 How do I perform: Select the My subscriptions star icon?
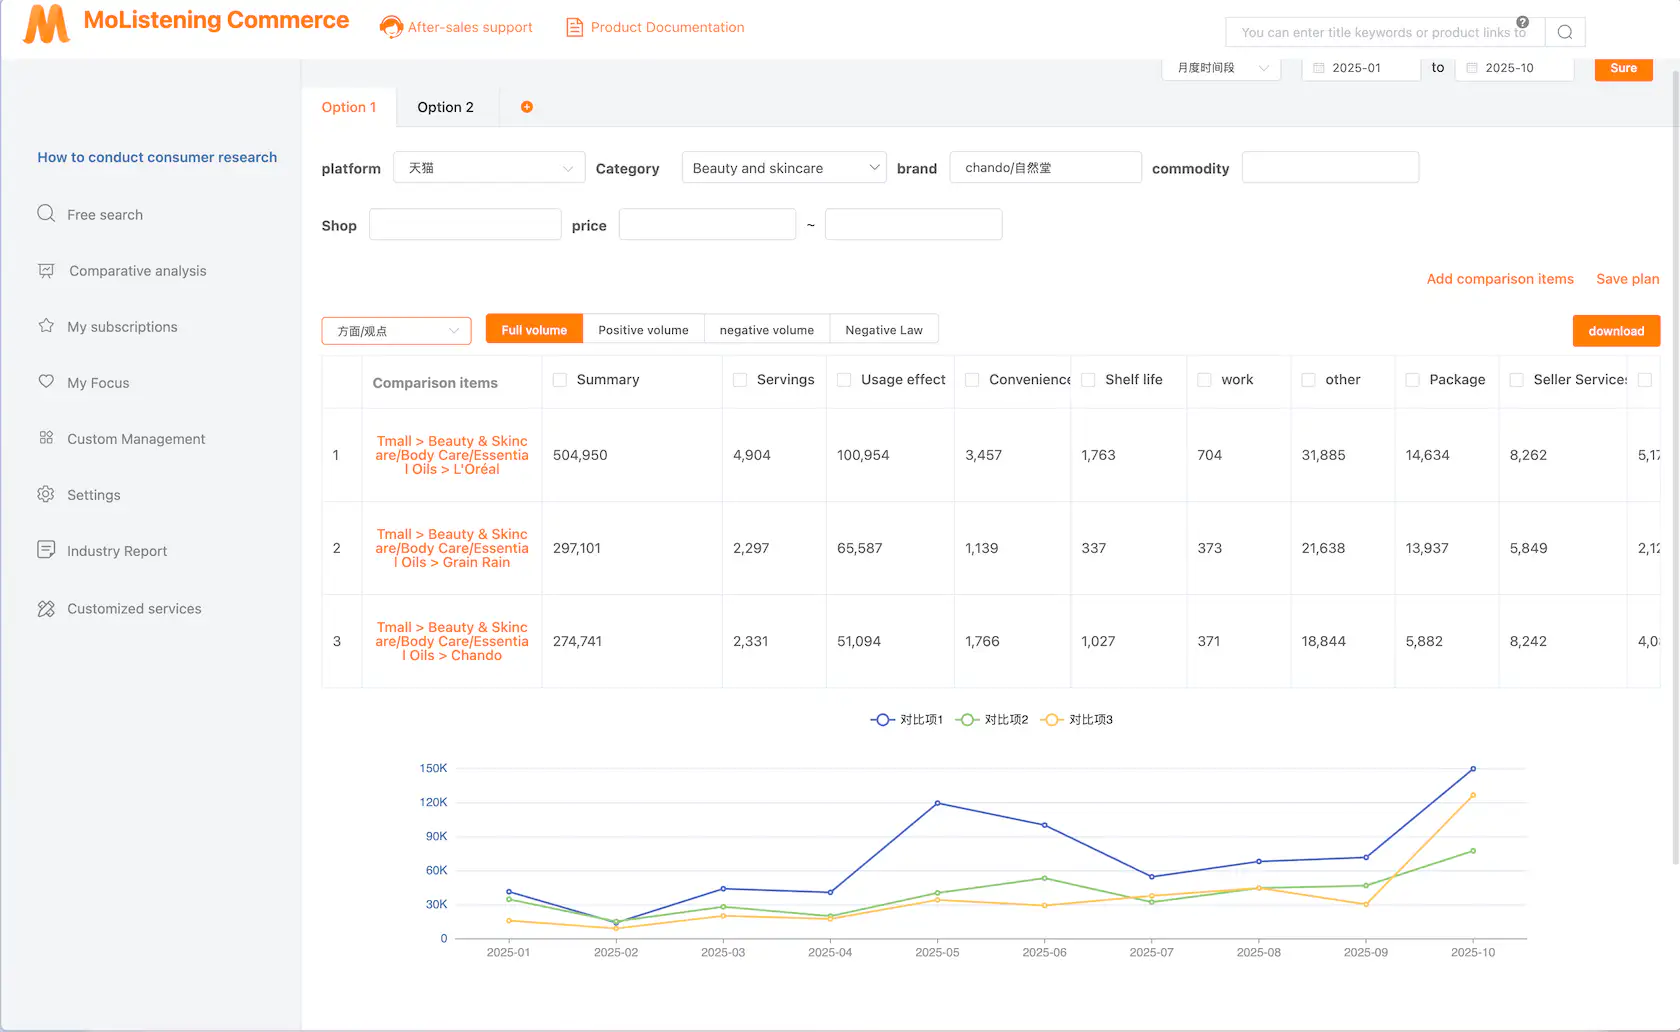coord(46,325)
